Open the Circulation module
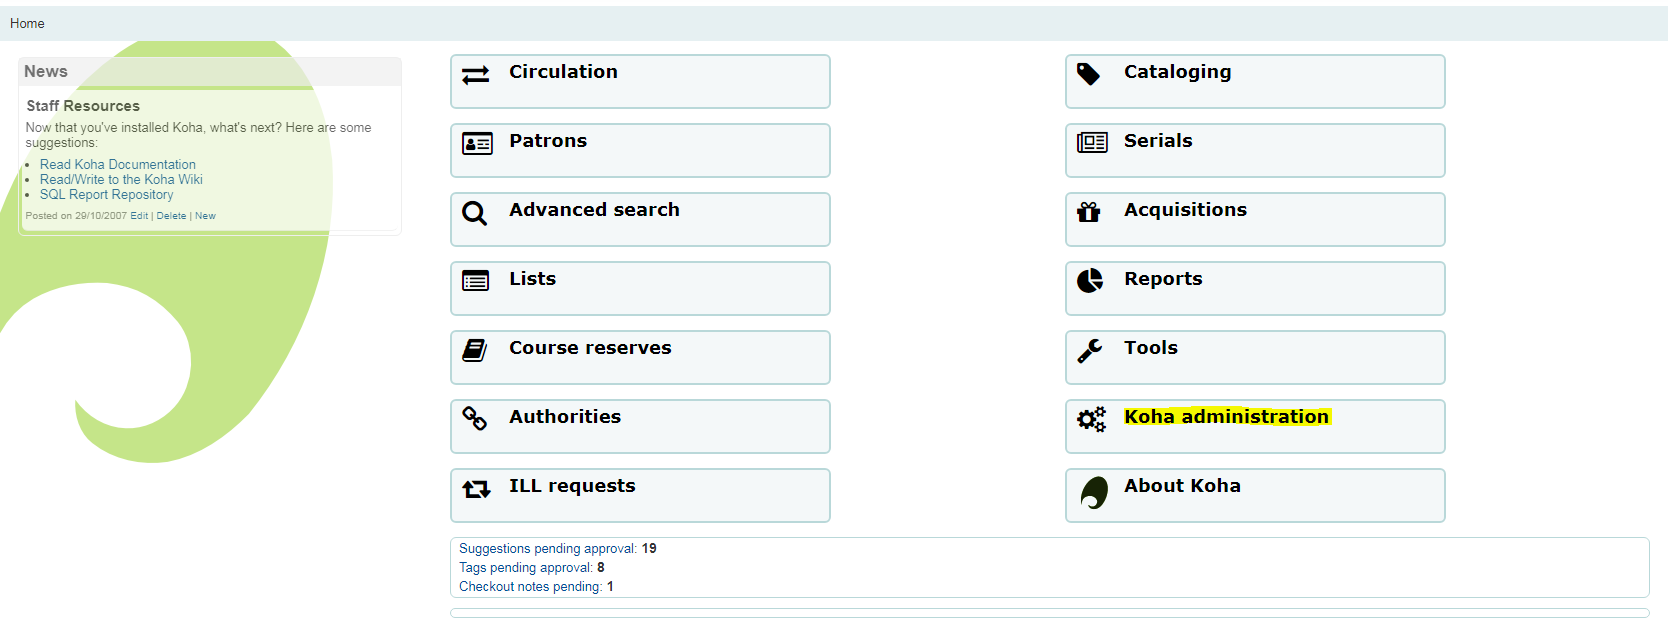1668x640 pixels. [640, 81]
